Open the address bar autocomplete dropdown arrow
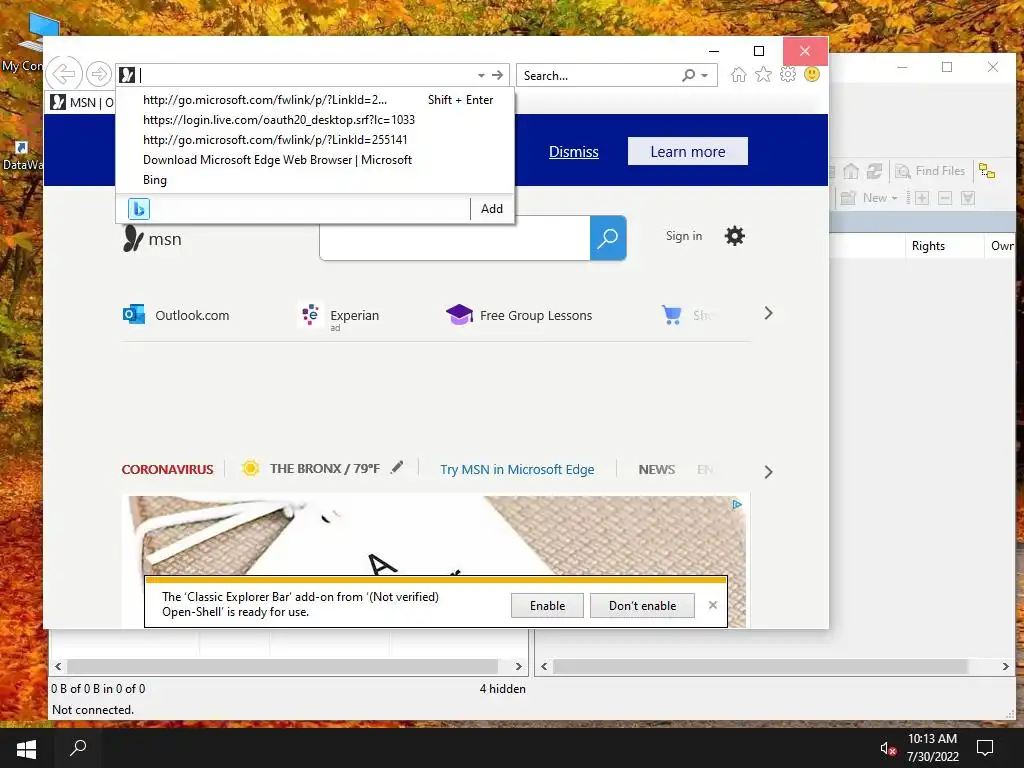 point(481,76)
